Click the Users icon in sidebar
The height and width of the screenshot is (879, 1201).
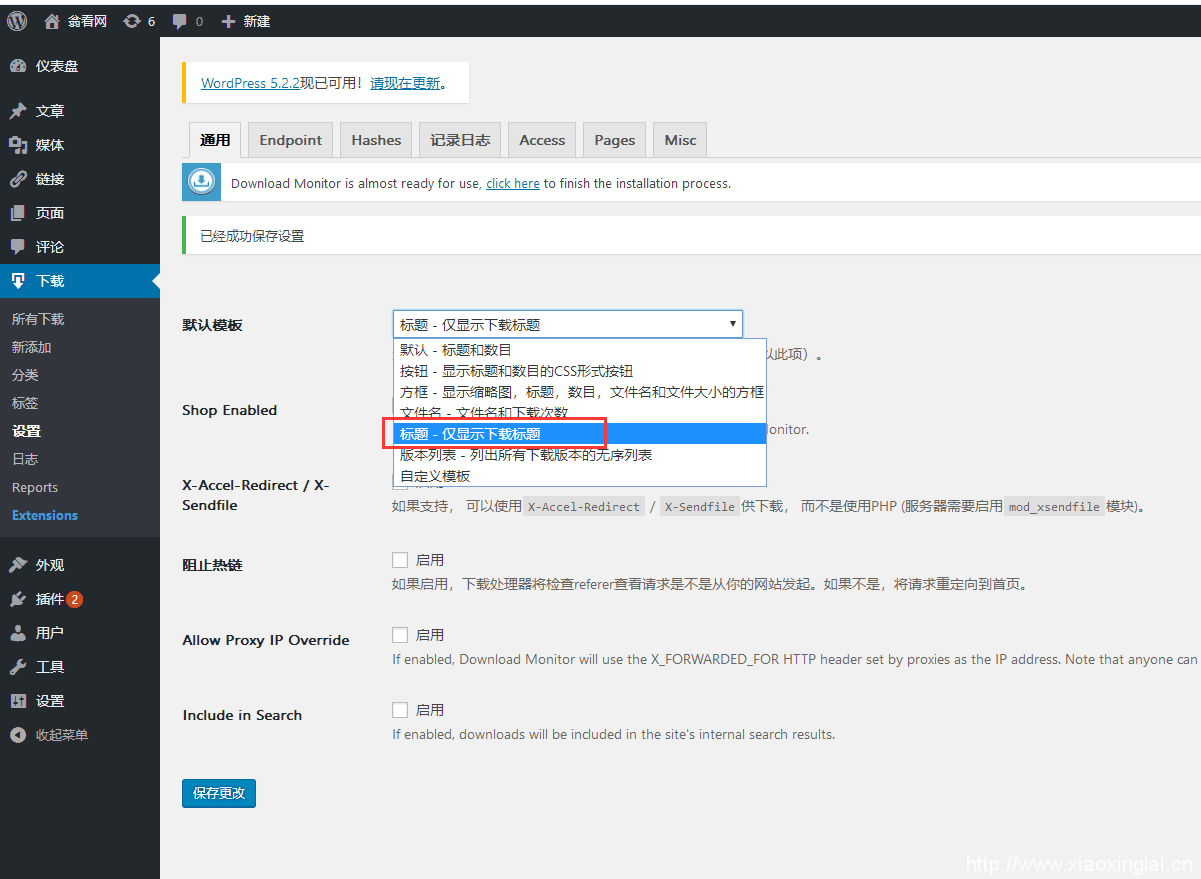pyautogui.click(x=18, y=633)
